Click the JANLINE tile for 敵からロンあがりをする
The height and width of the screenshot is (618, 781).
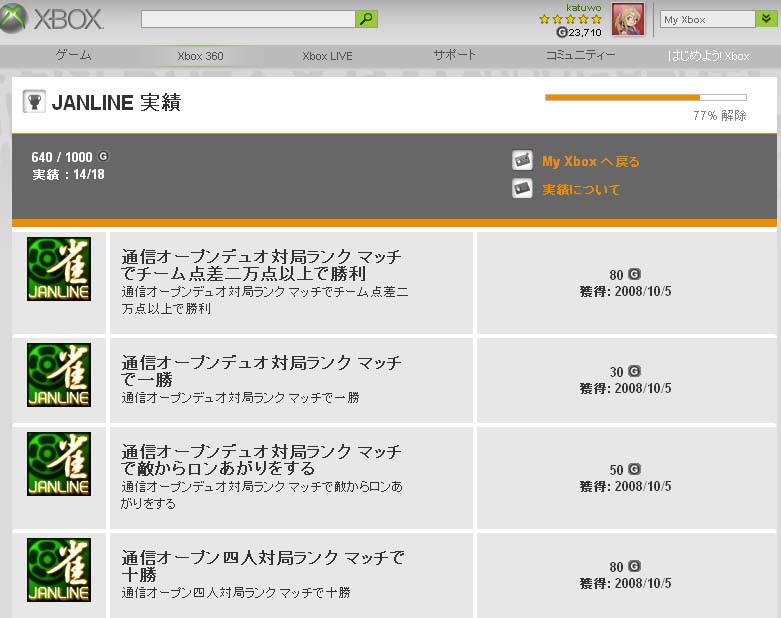59,464
